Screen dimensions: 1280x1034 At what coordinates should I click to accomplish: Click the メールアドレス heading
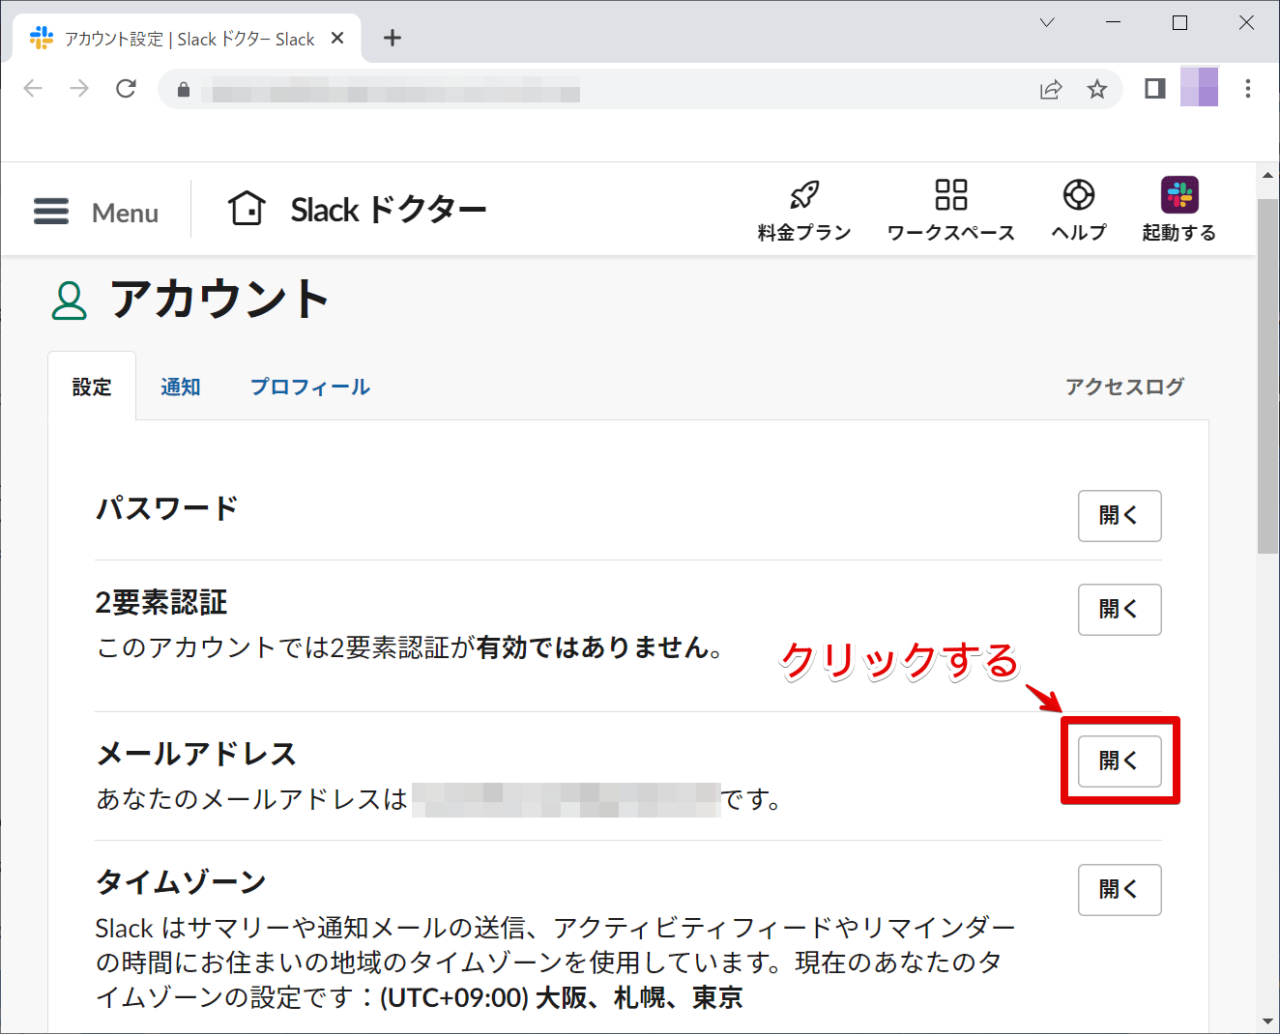click(x=196, y=753)
